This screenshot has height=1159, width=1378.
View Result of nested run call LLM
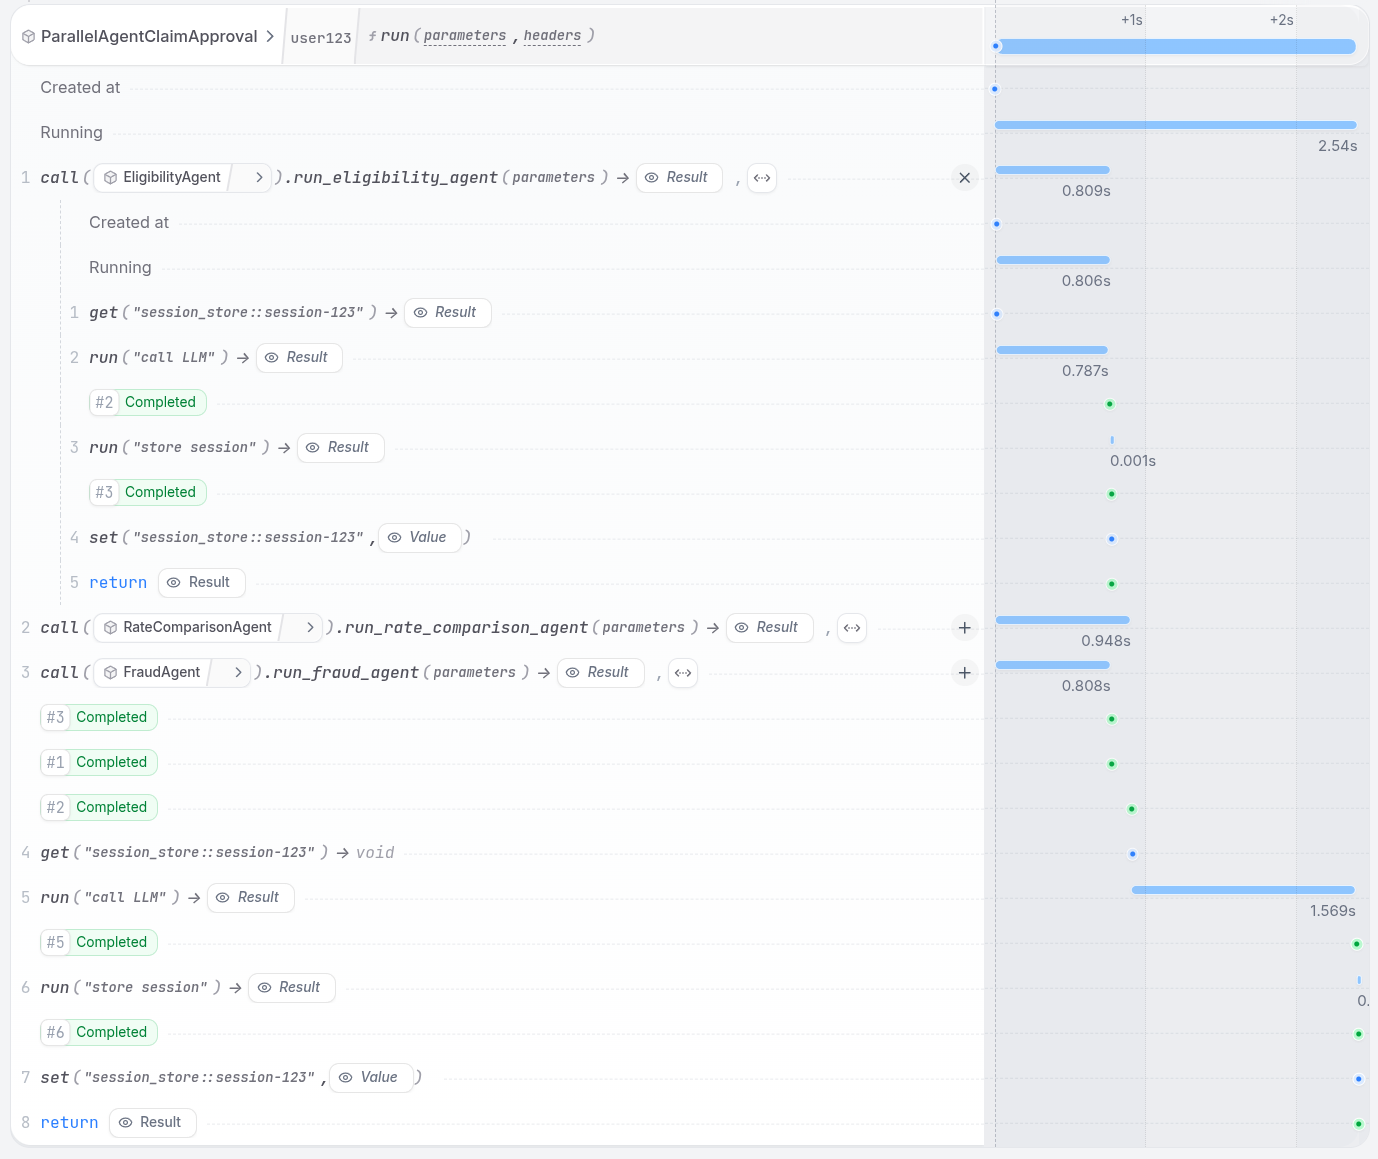299,357
